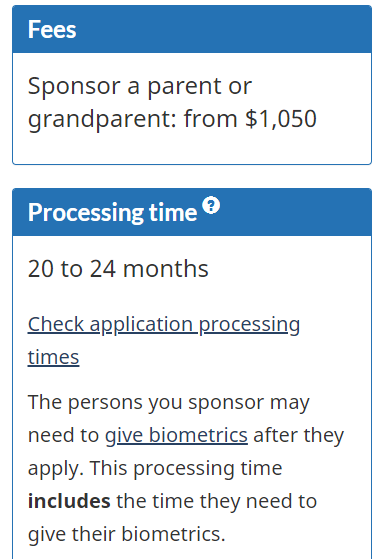
Task: Click 'apply. This processing time' line
Action: [x=155, y=468]
